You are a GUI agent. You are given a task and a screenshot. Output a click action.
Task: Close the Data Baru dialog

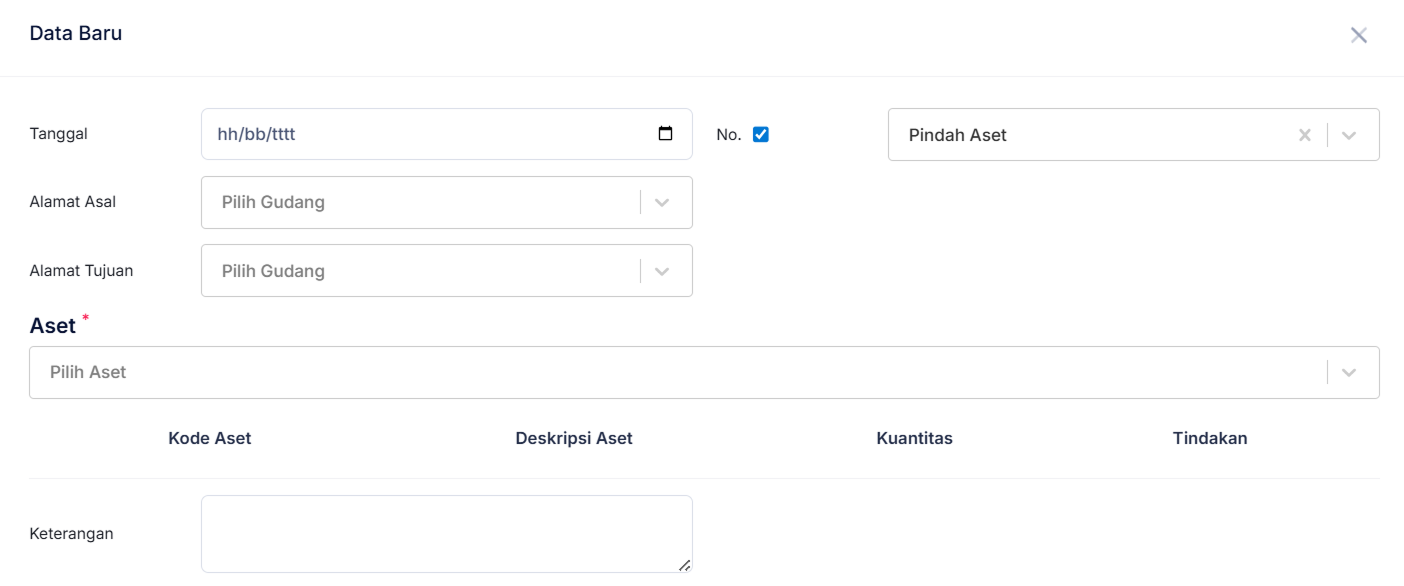[x=1358, y=36]
